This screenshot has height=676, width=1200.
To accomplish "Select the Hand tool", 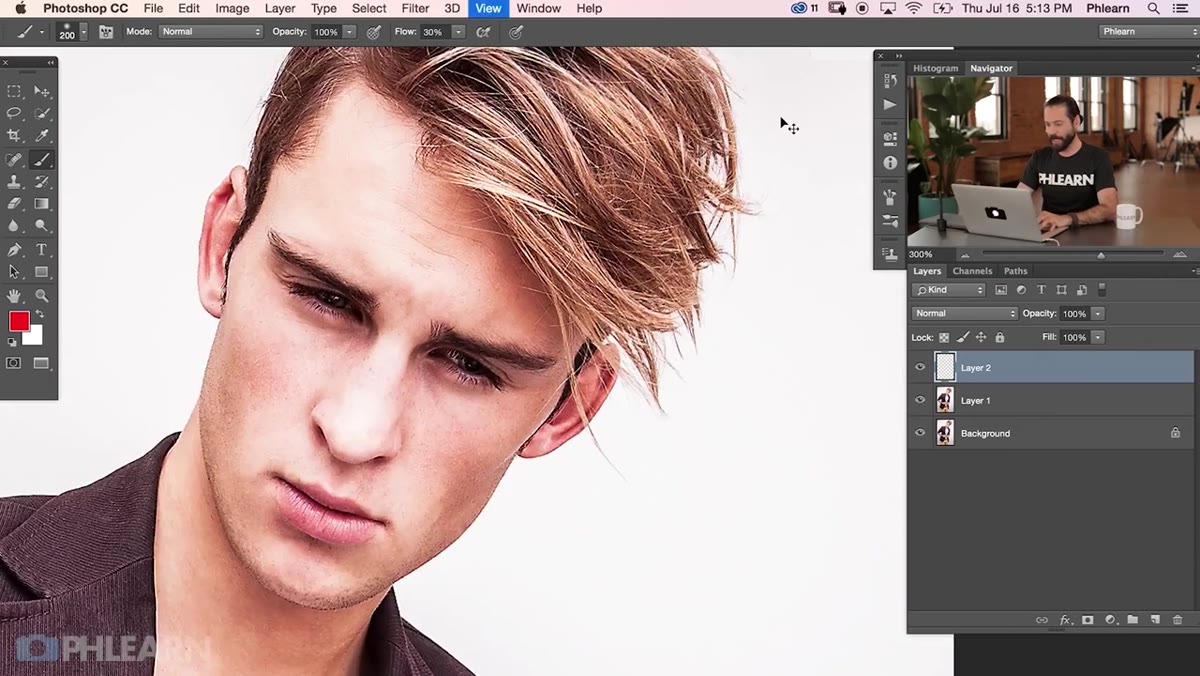I will point(14,296).
